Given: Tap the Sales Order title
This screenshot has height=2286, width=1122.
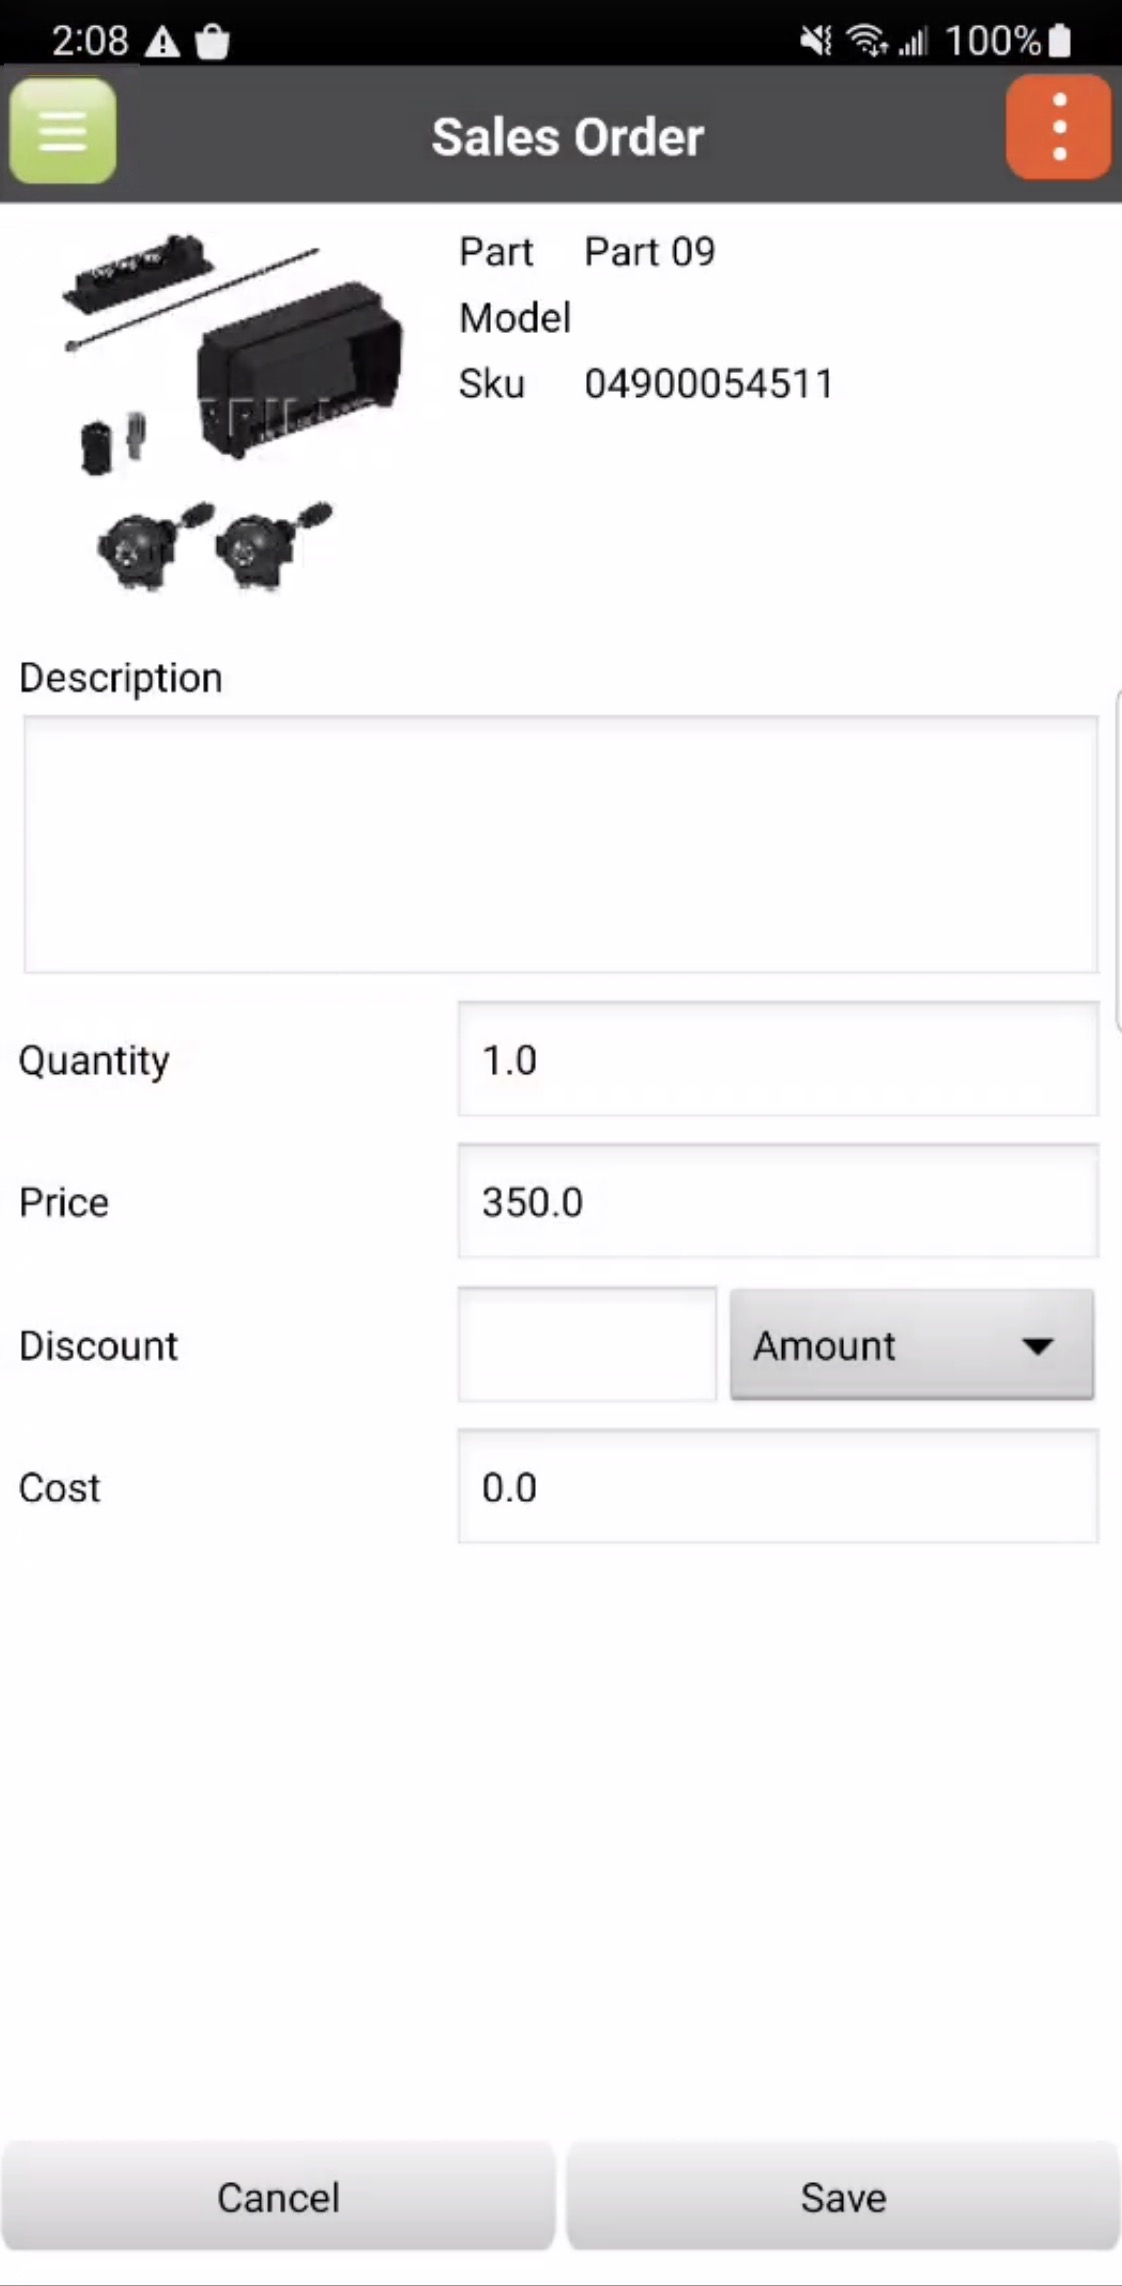Looking at the screenshot, I should tap(567, 137).
